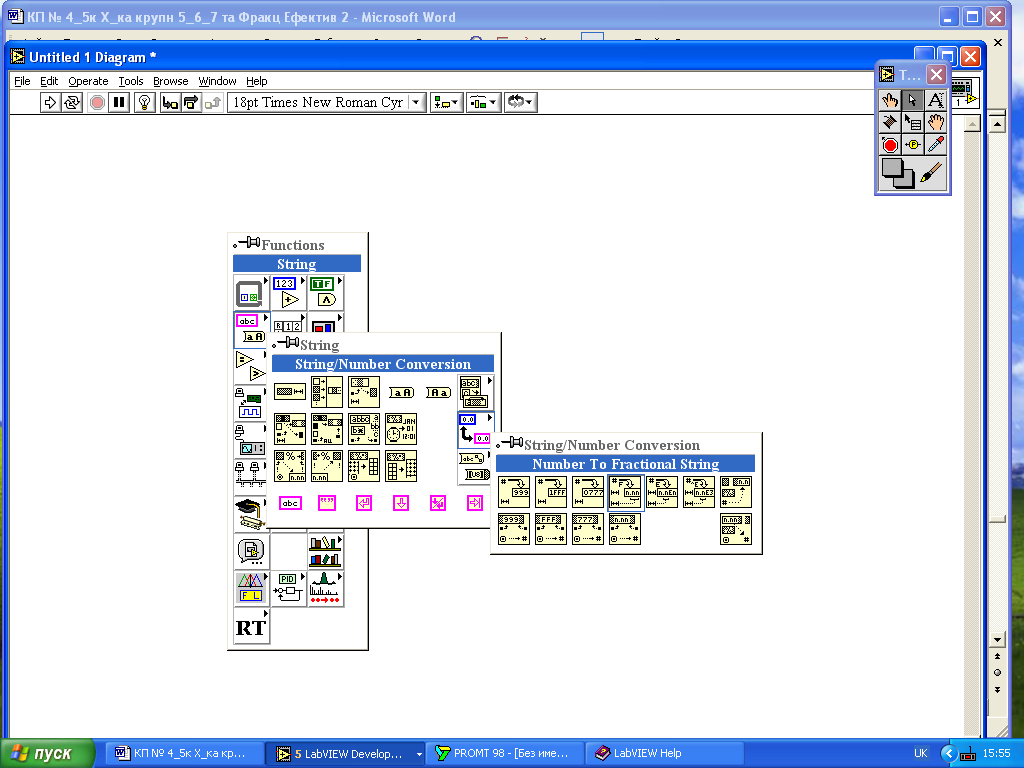Select the Scroll Window hand tool
The image size is (1024, 768).
pyautogui.click(x=935, y=122)
